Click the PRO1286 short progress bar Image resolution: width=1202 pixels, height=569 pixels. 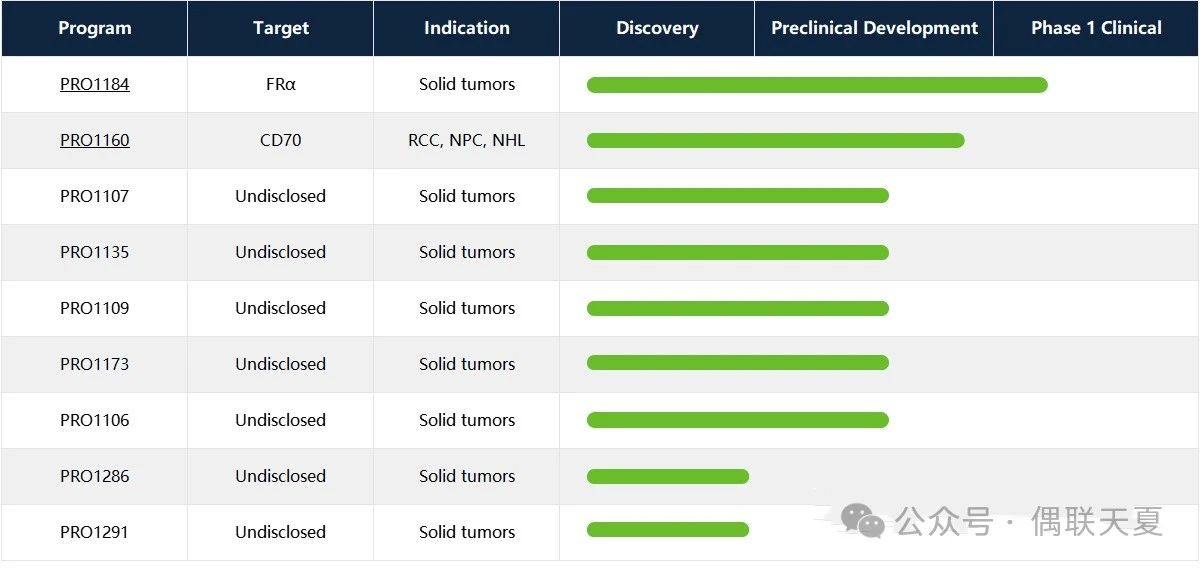(x=668, y=477)
